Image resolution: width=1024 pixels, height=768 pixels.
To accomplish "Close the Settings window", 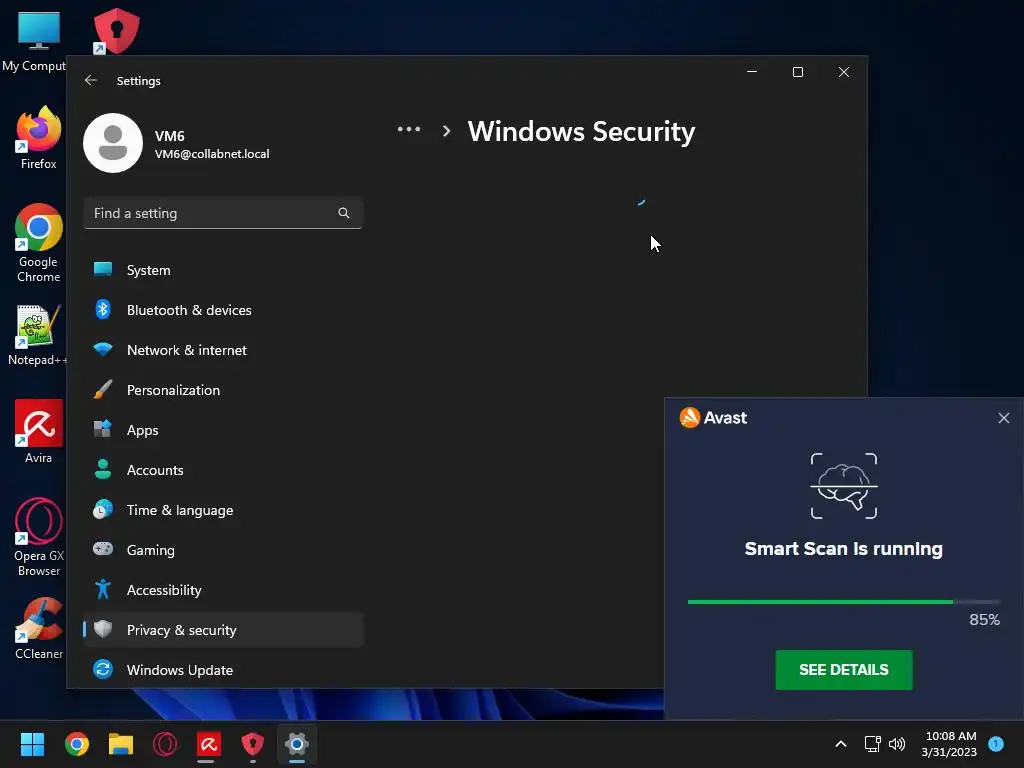I will pos(844,72).
